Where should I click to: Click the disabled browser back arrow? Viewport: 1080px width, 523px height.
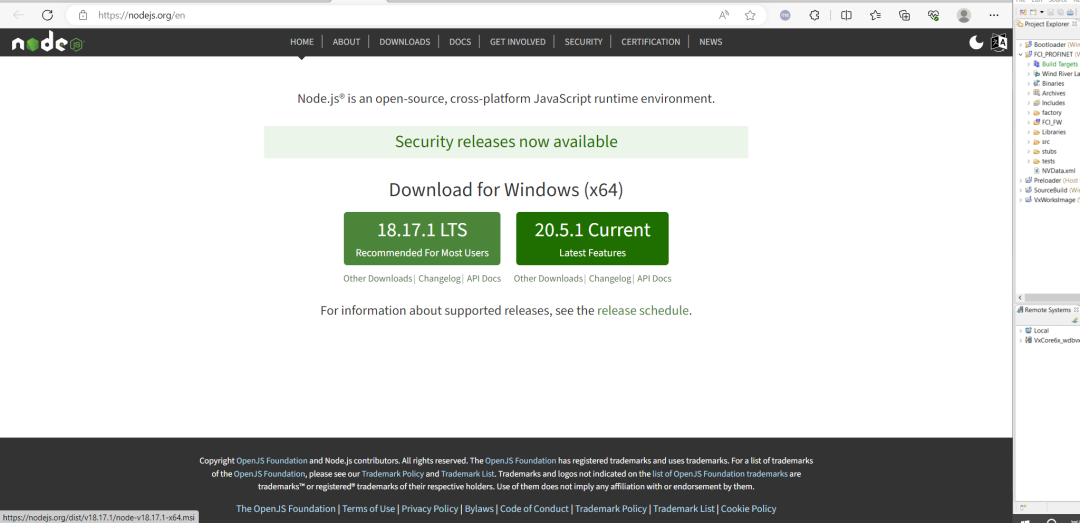pos(19,15)
